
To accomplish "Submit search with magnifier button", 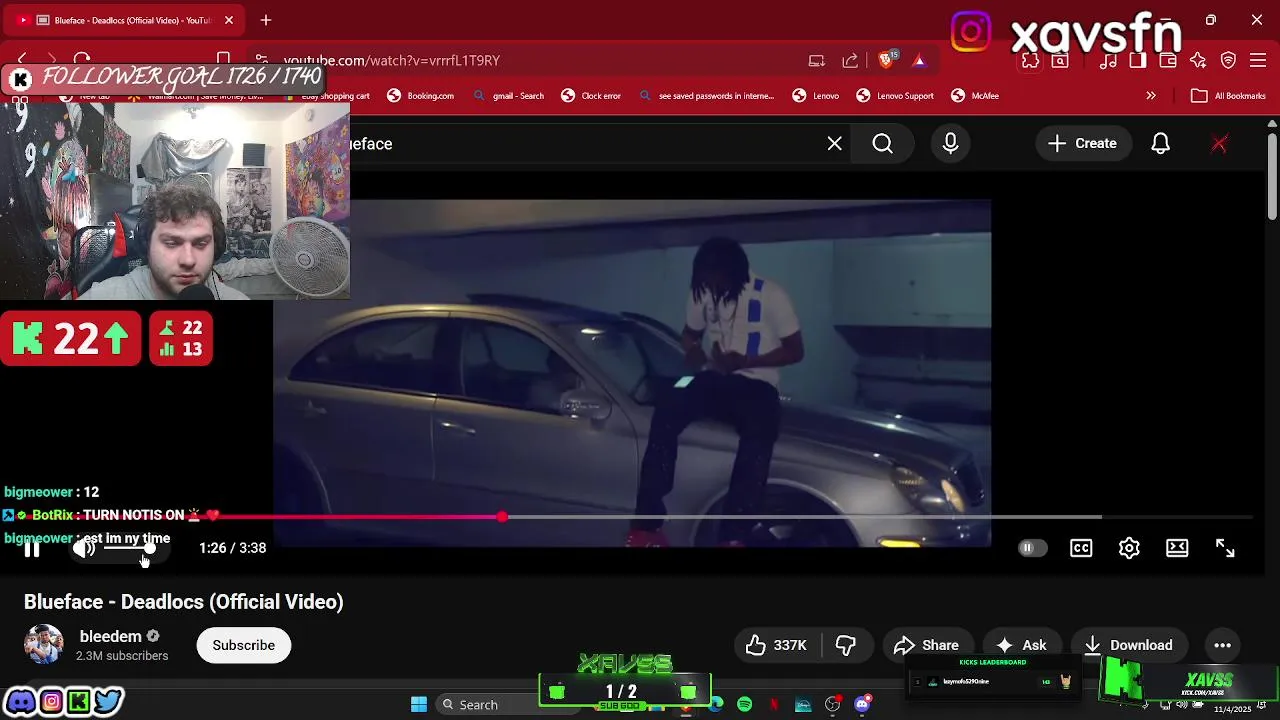I will coord(882,144).
